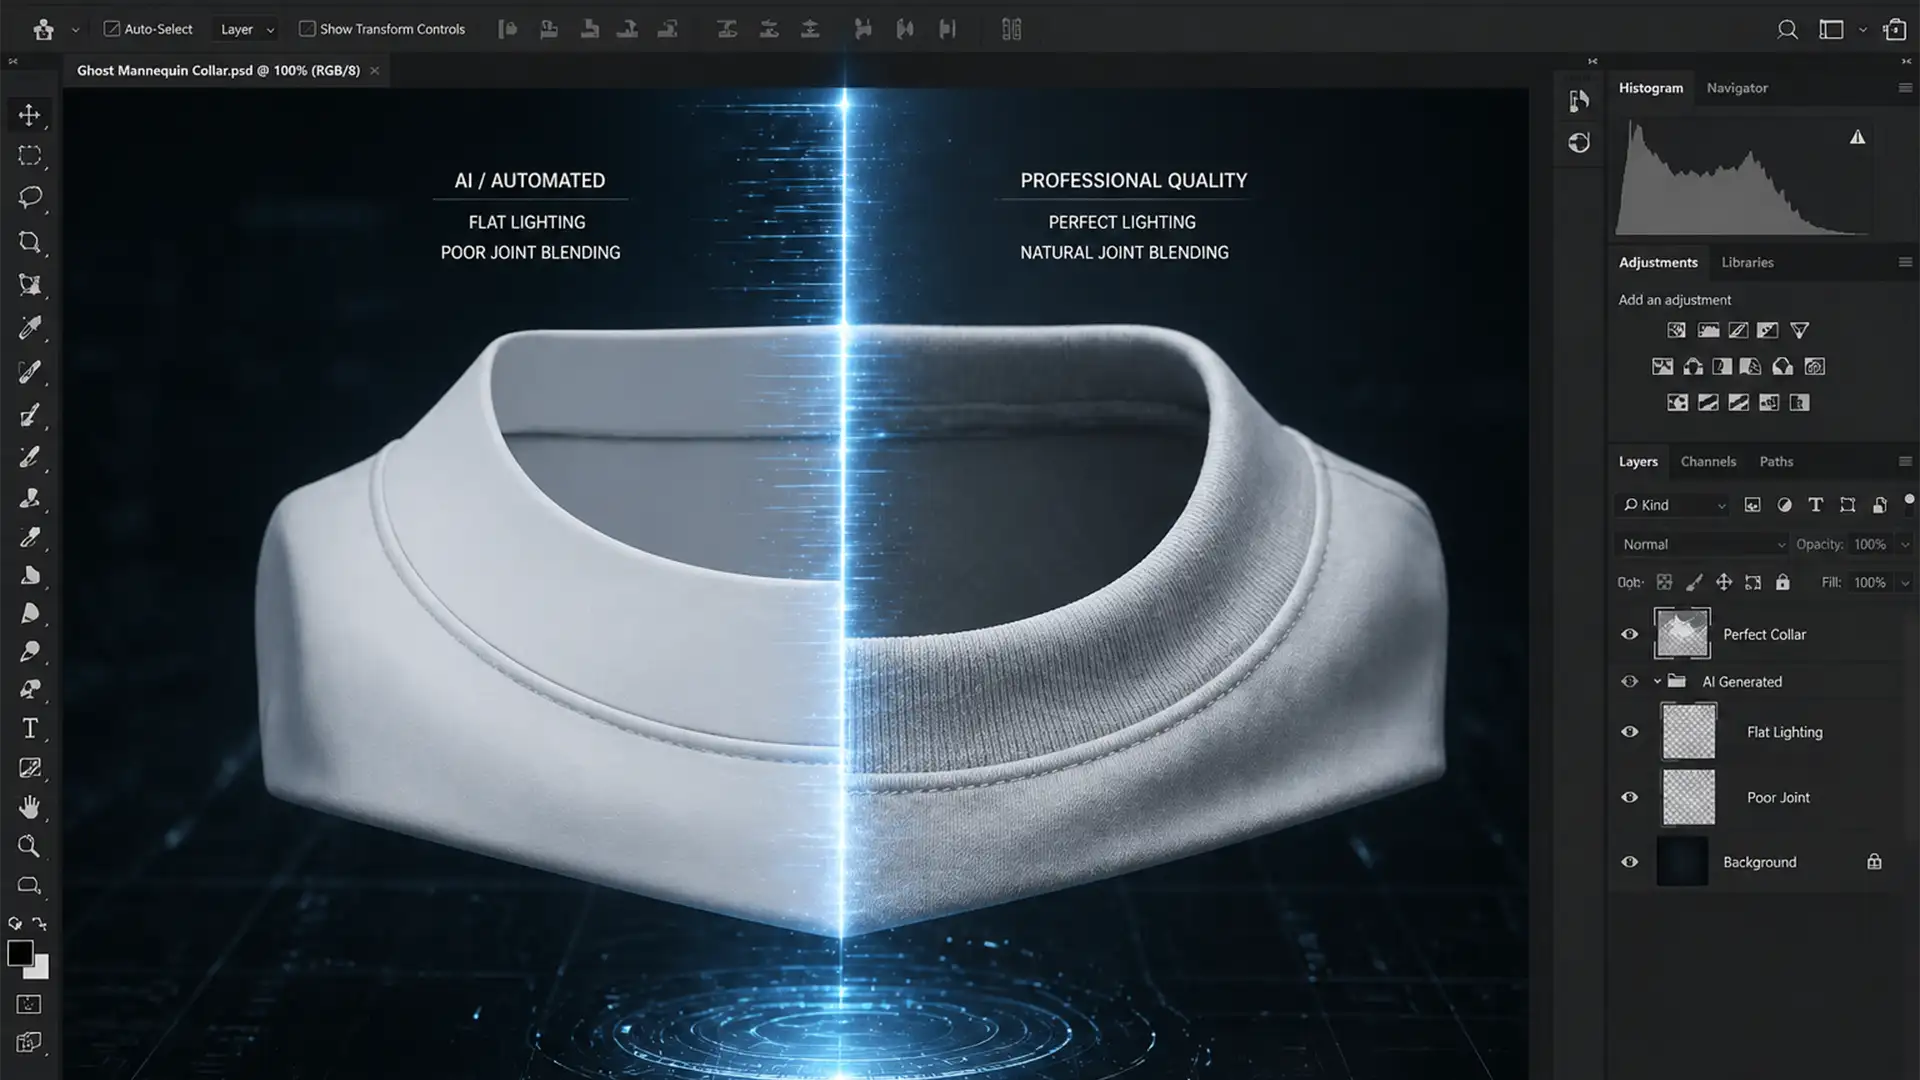
Task: Collapse the AI Generated layer group
Action: click(1657, 681)
